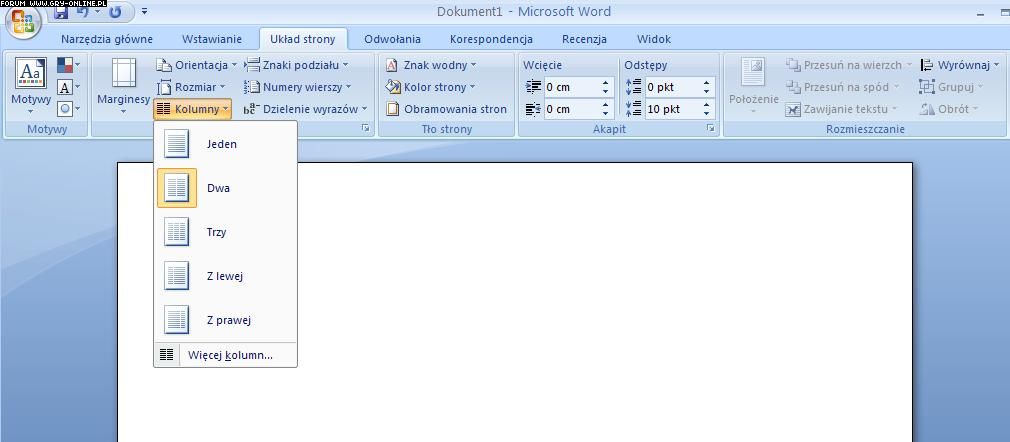Open Kolor strony page color menu
Image resolution: width=1010 pixels, height=442 pixels.
430,87
